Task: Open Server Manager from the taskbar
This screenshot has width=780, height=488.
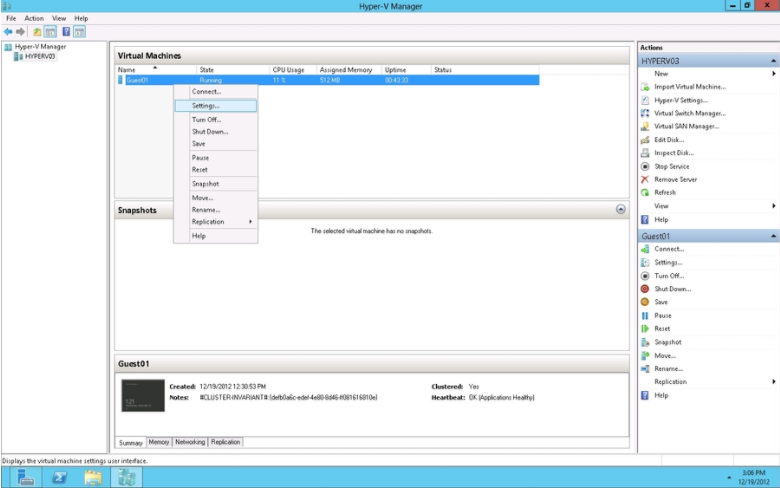Action: click(25, 478)
